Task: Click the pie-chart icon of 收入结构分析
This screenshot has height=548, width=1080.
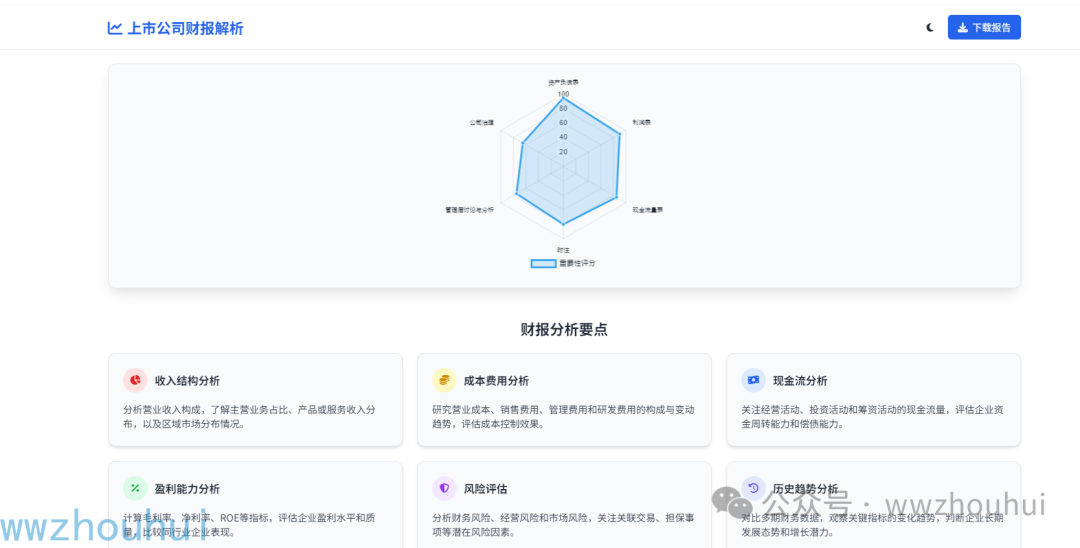Action: click(135, 380)
